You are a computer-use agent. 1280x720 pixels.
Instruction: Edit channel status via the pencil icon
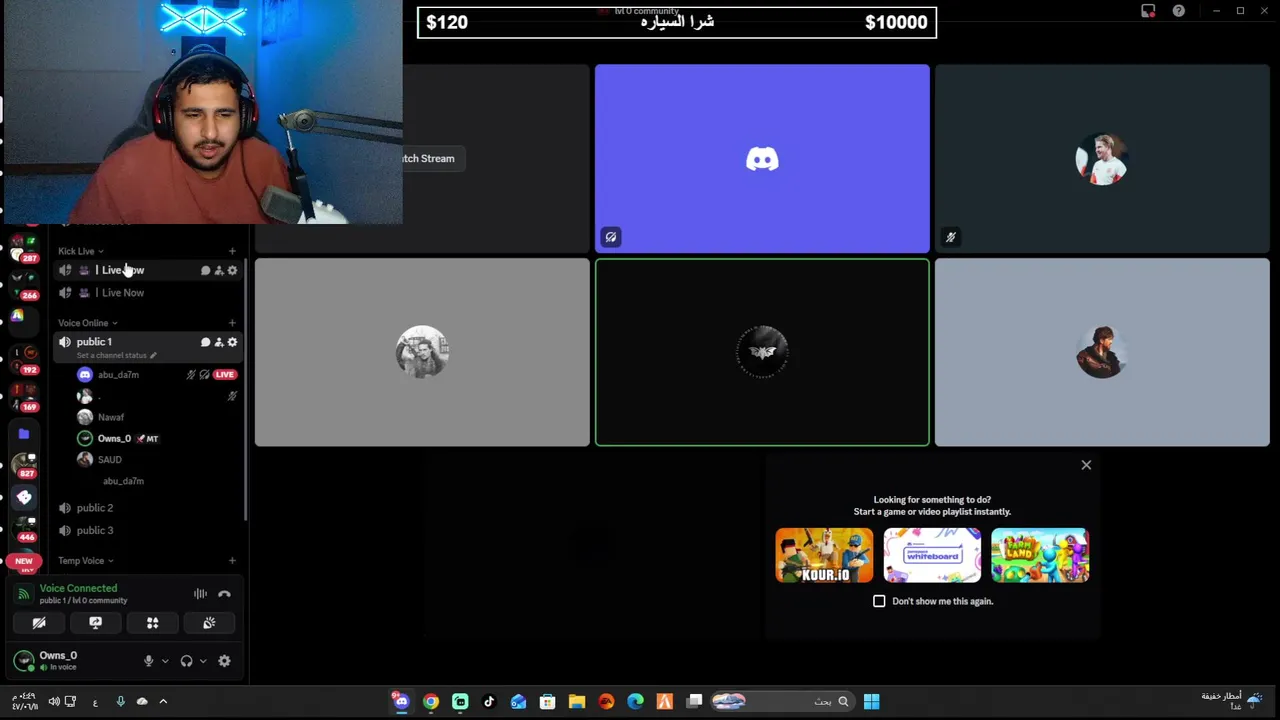(153, 355)
